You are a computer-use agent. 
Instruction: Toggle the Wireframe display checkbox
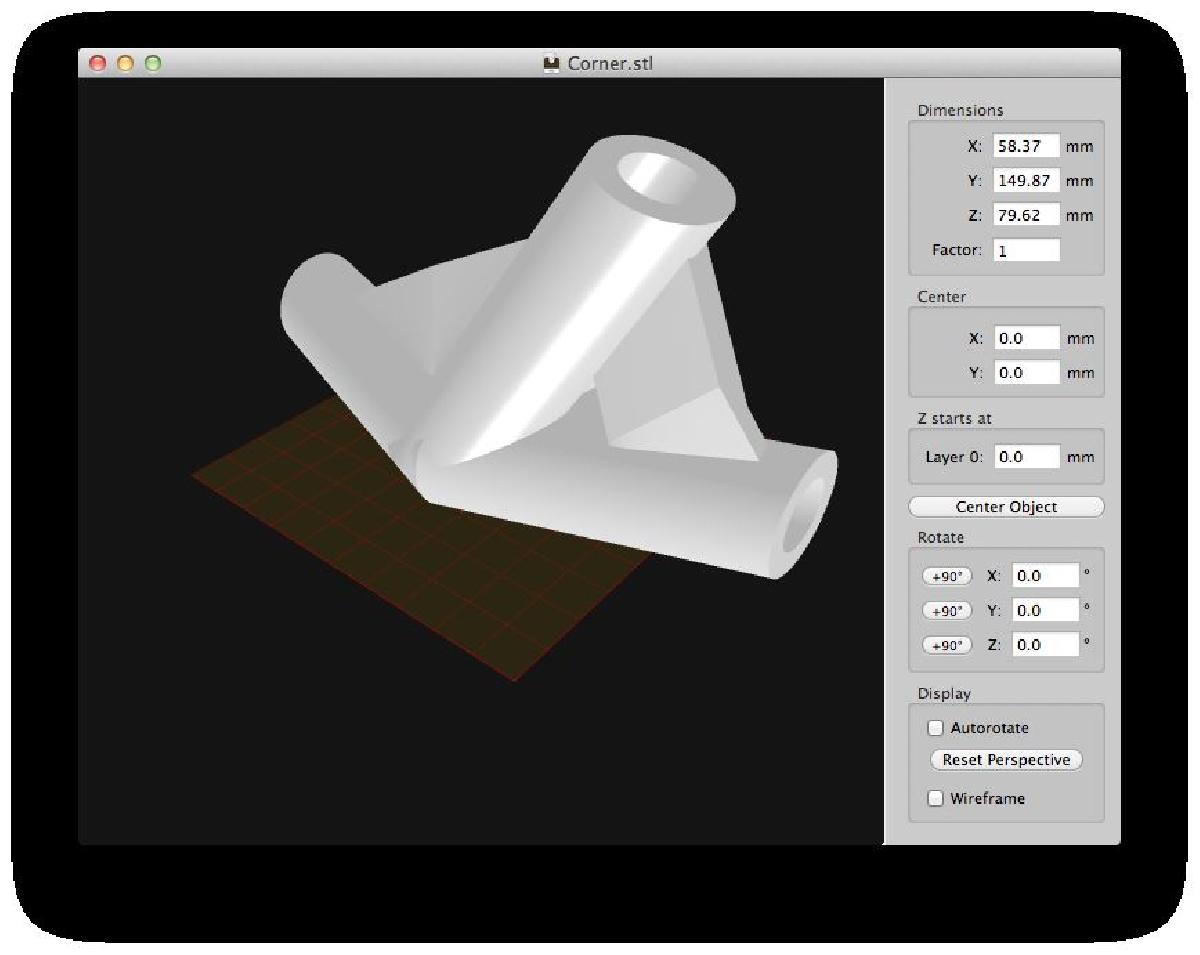tap(936, 798)
